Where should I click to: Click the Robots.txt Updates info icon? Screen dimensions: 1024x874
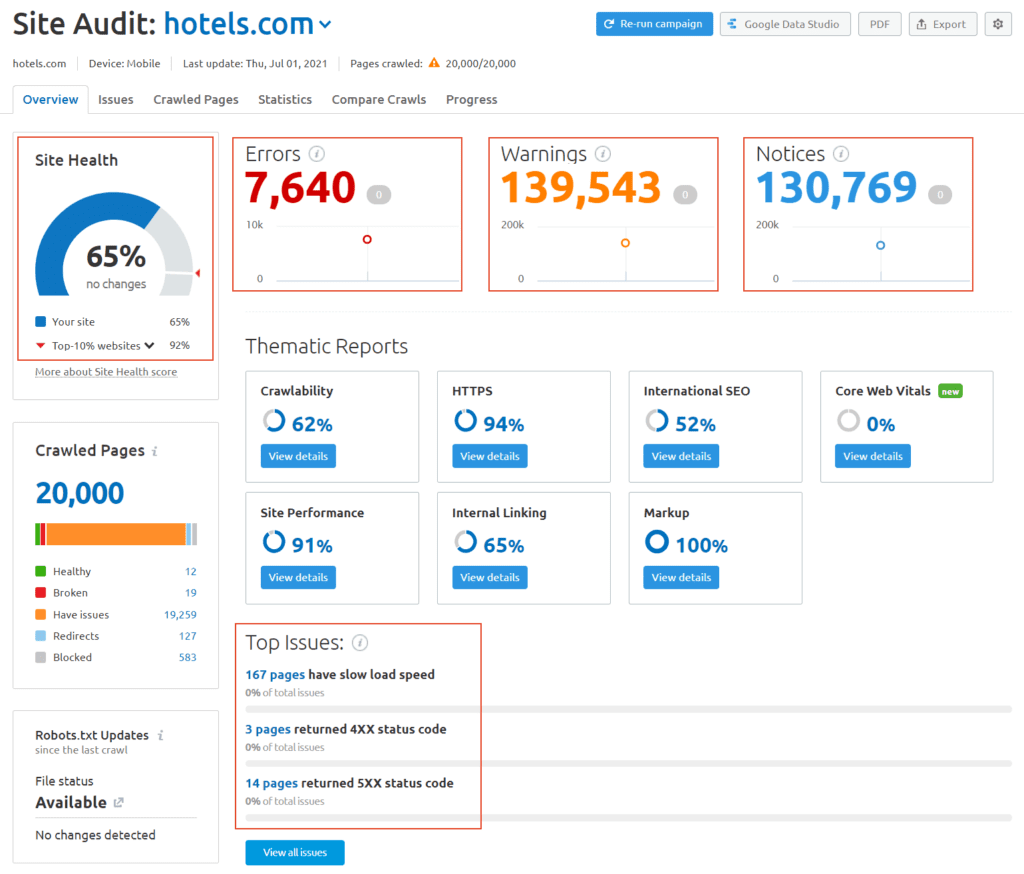tap(161, 736)
